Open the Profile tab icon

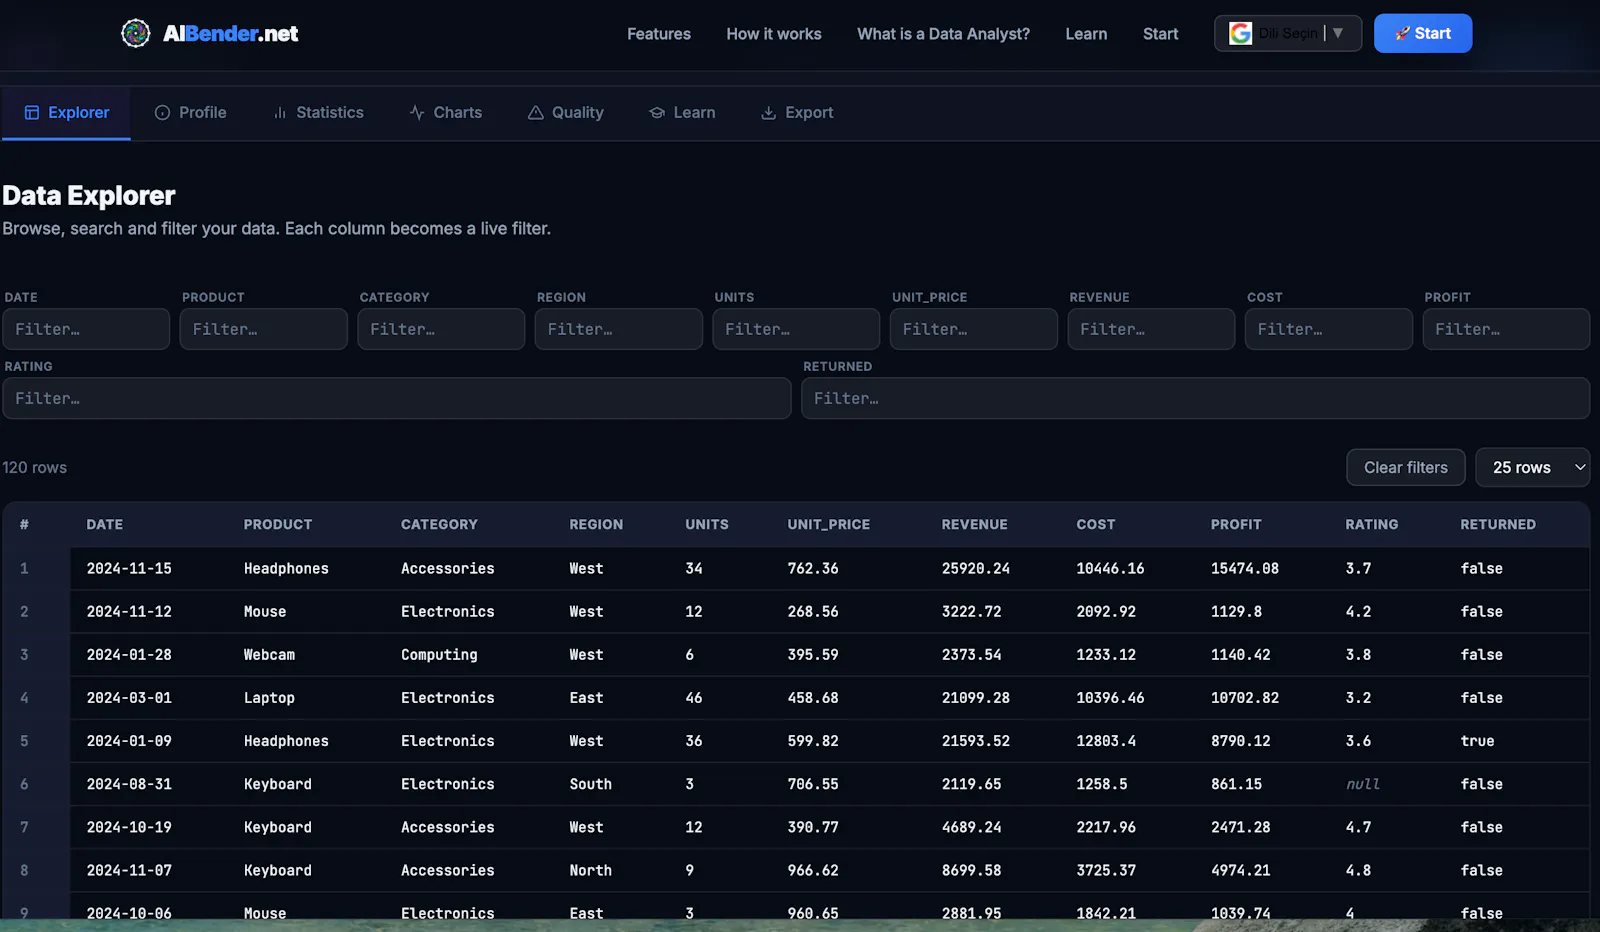(162, 113)
